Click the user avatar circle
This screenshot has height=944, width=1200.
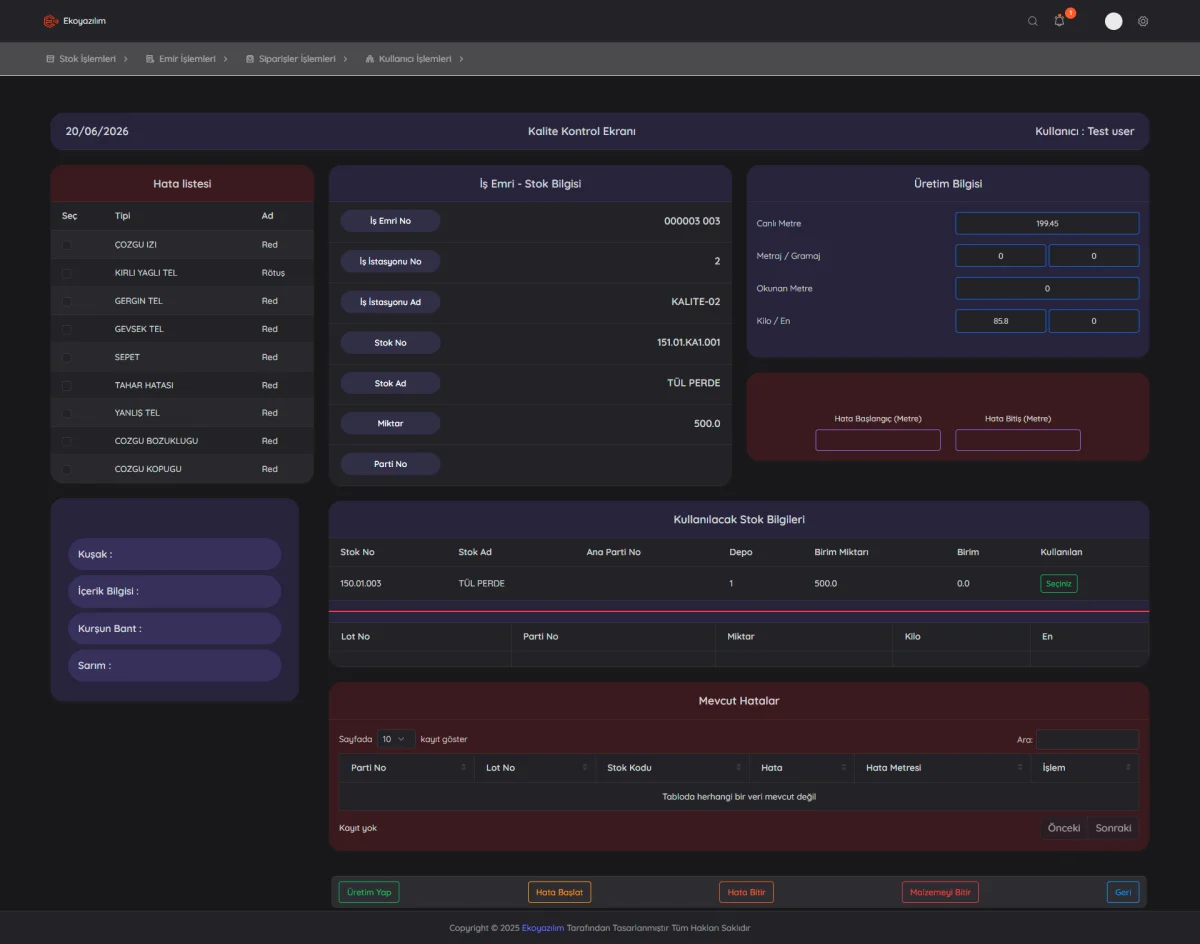pyautogui.click(x=1113, y=21)
